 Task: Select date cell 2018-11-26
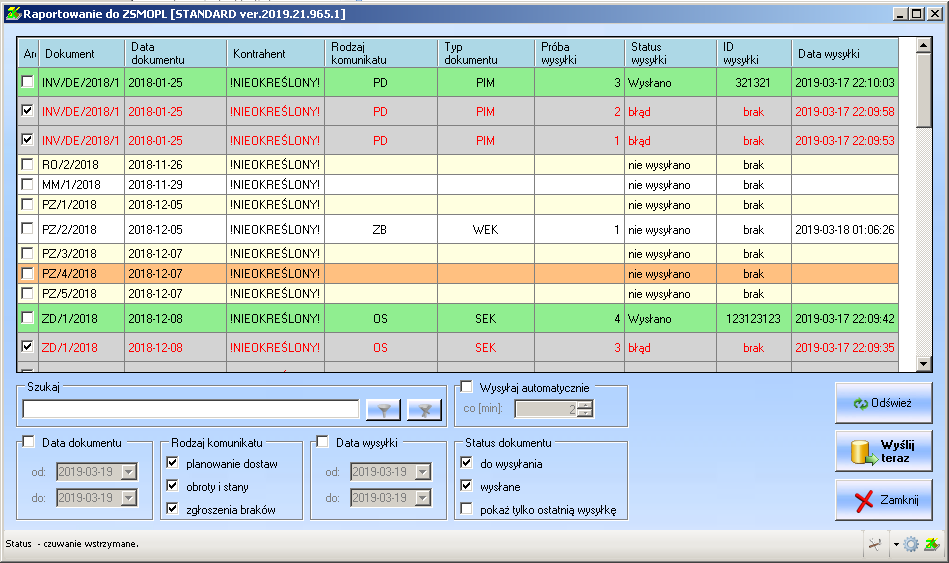click(176, 165)
